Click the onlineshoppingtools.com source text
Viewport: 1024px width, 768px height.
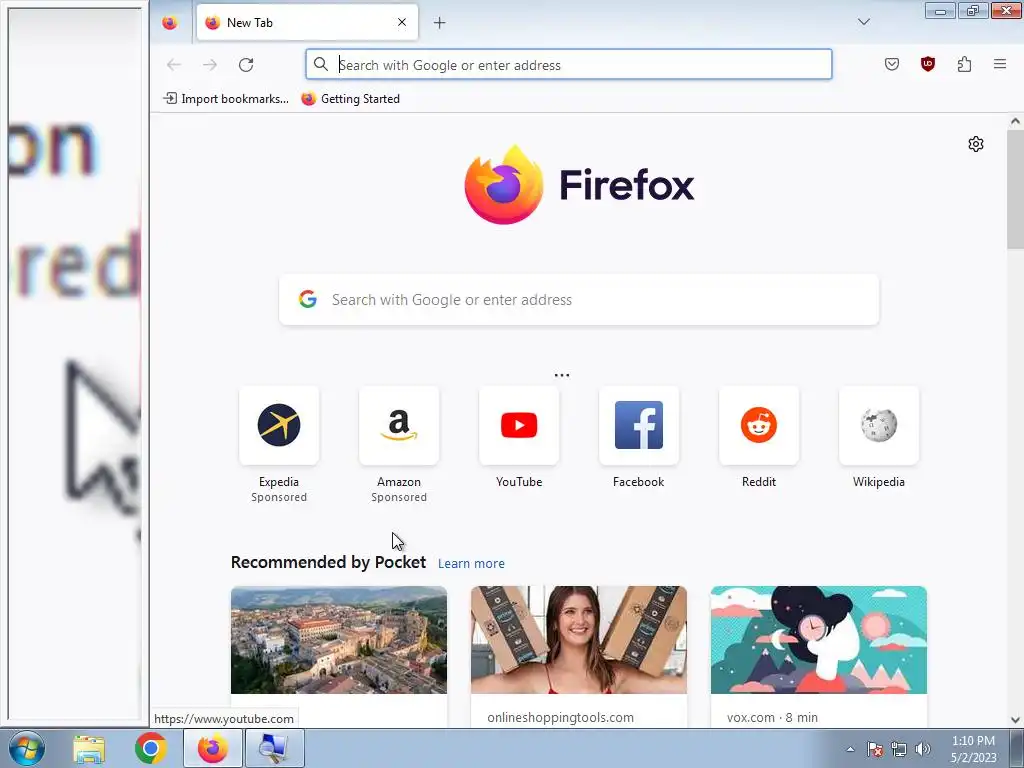click(560, 717)
